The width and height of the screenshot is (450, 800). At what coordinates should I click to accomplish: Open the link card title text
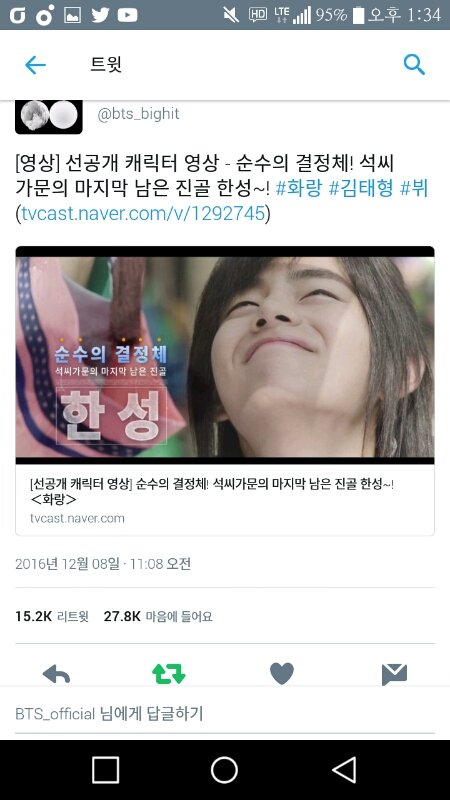[212, 491]
